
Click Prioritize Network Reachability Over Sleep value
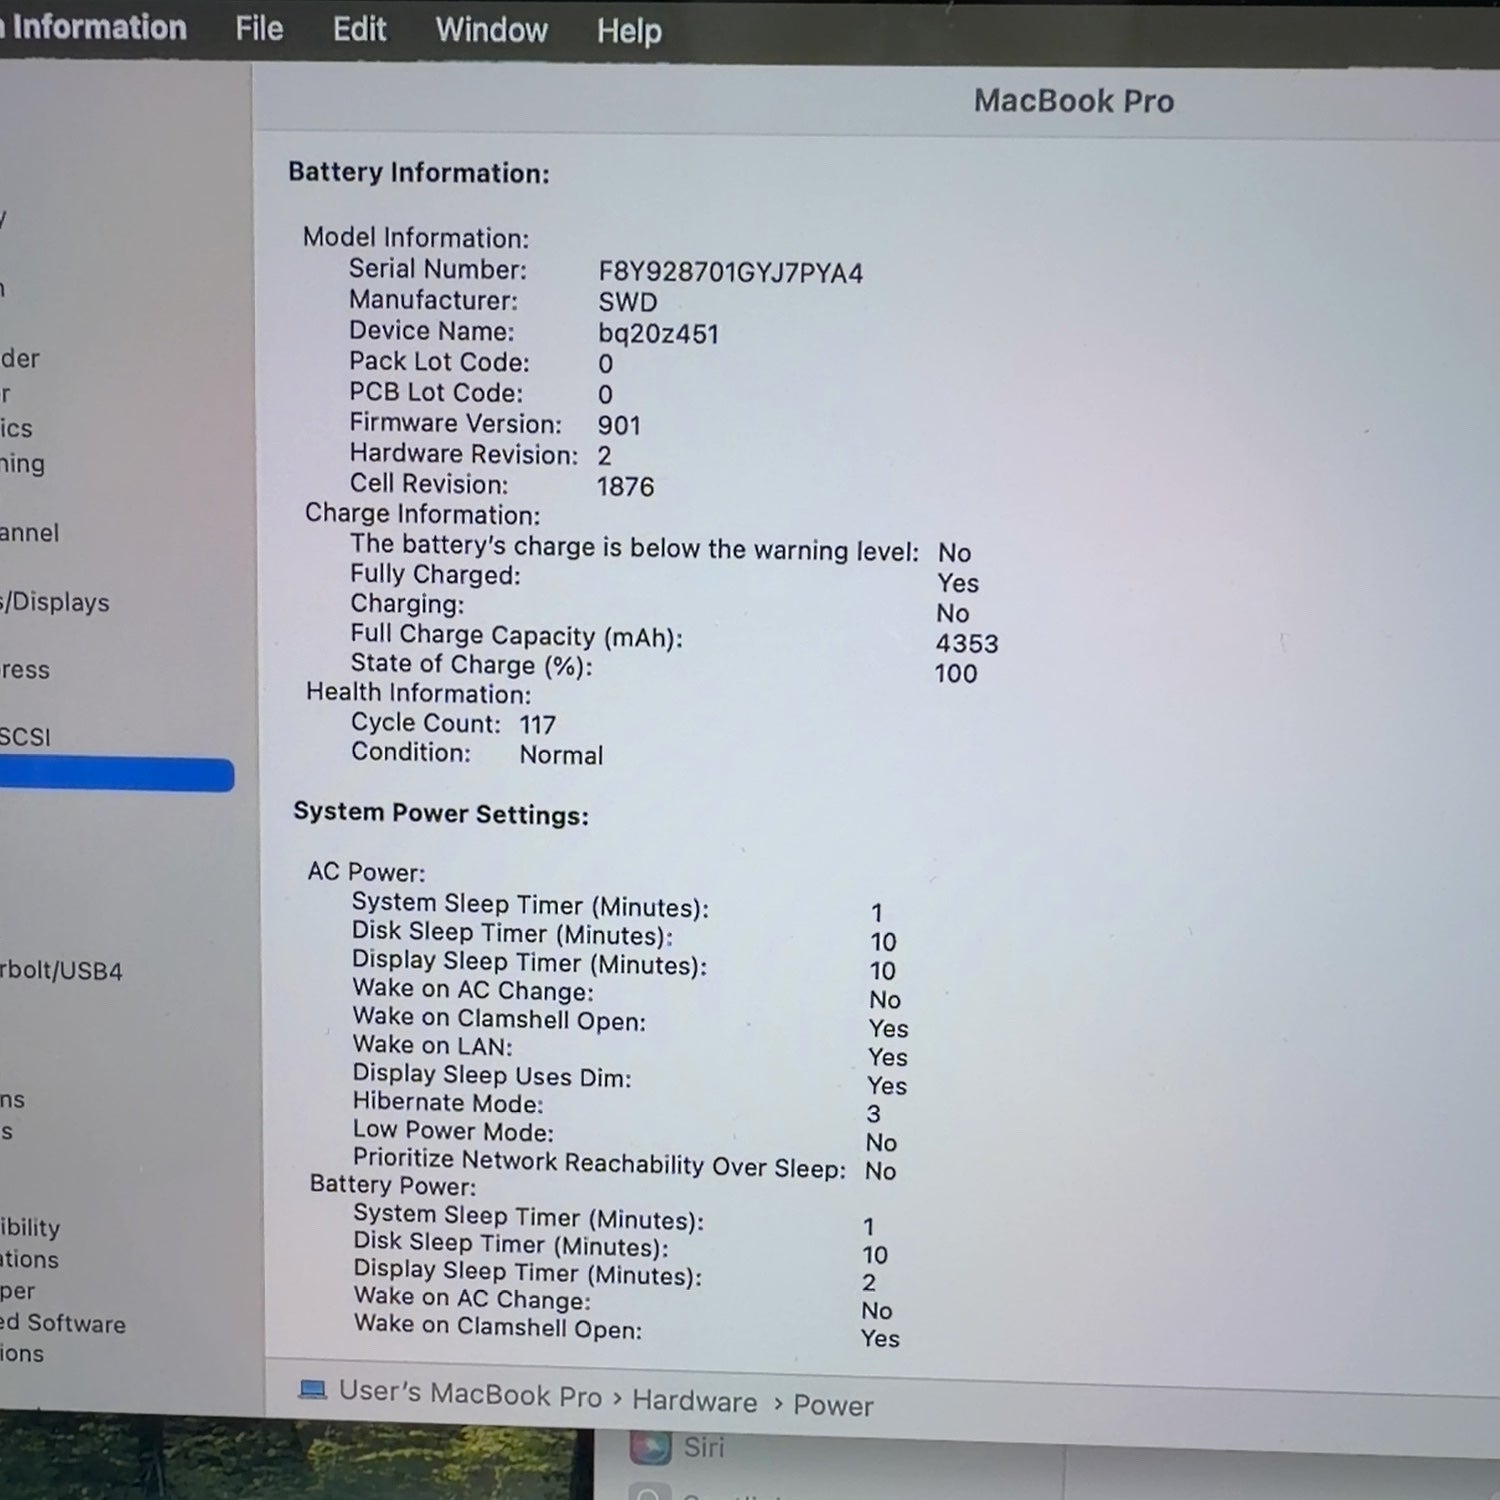tap(880, 1171)
